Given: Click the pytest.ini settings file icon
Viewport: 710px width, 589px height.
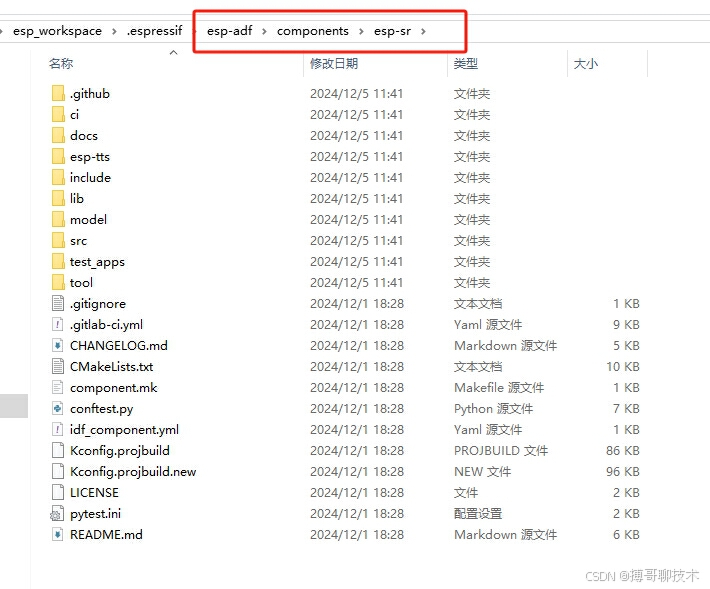Looking at the screenshot, I should point(57,513).
